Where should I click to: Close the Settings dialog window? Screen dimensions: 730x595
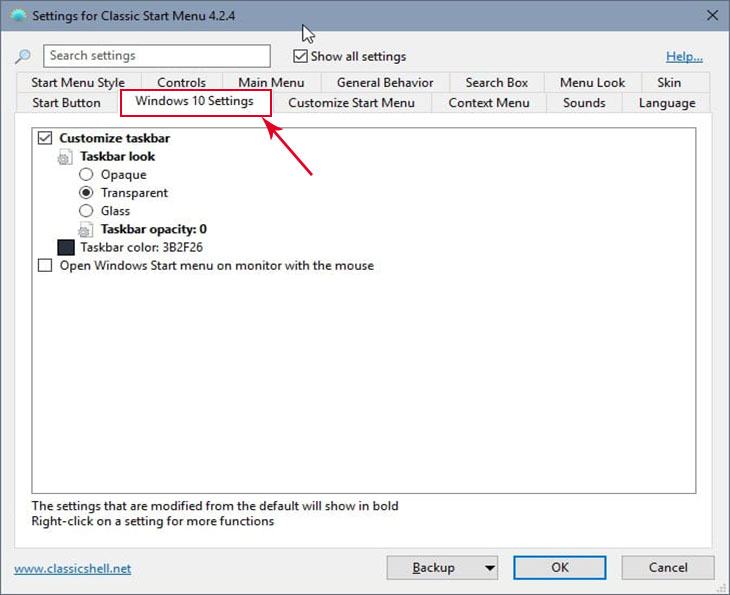(712, 16)
